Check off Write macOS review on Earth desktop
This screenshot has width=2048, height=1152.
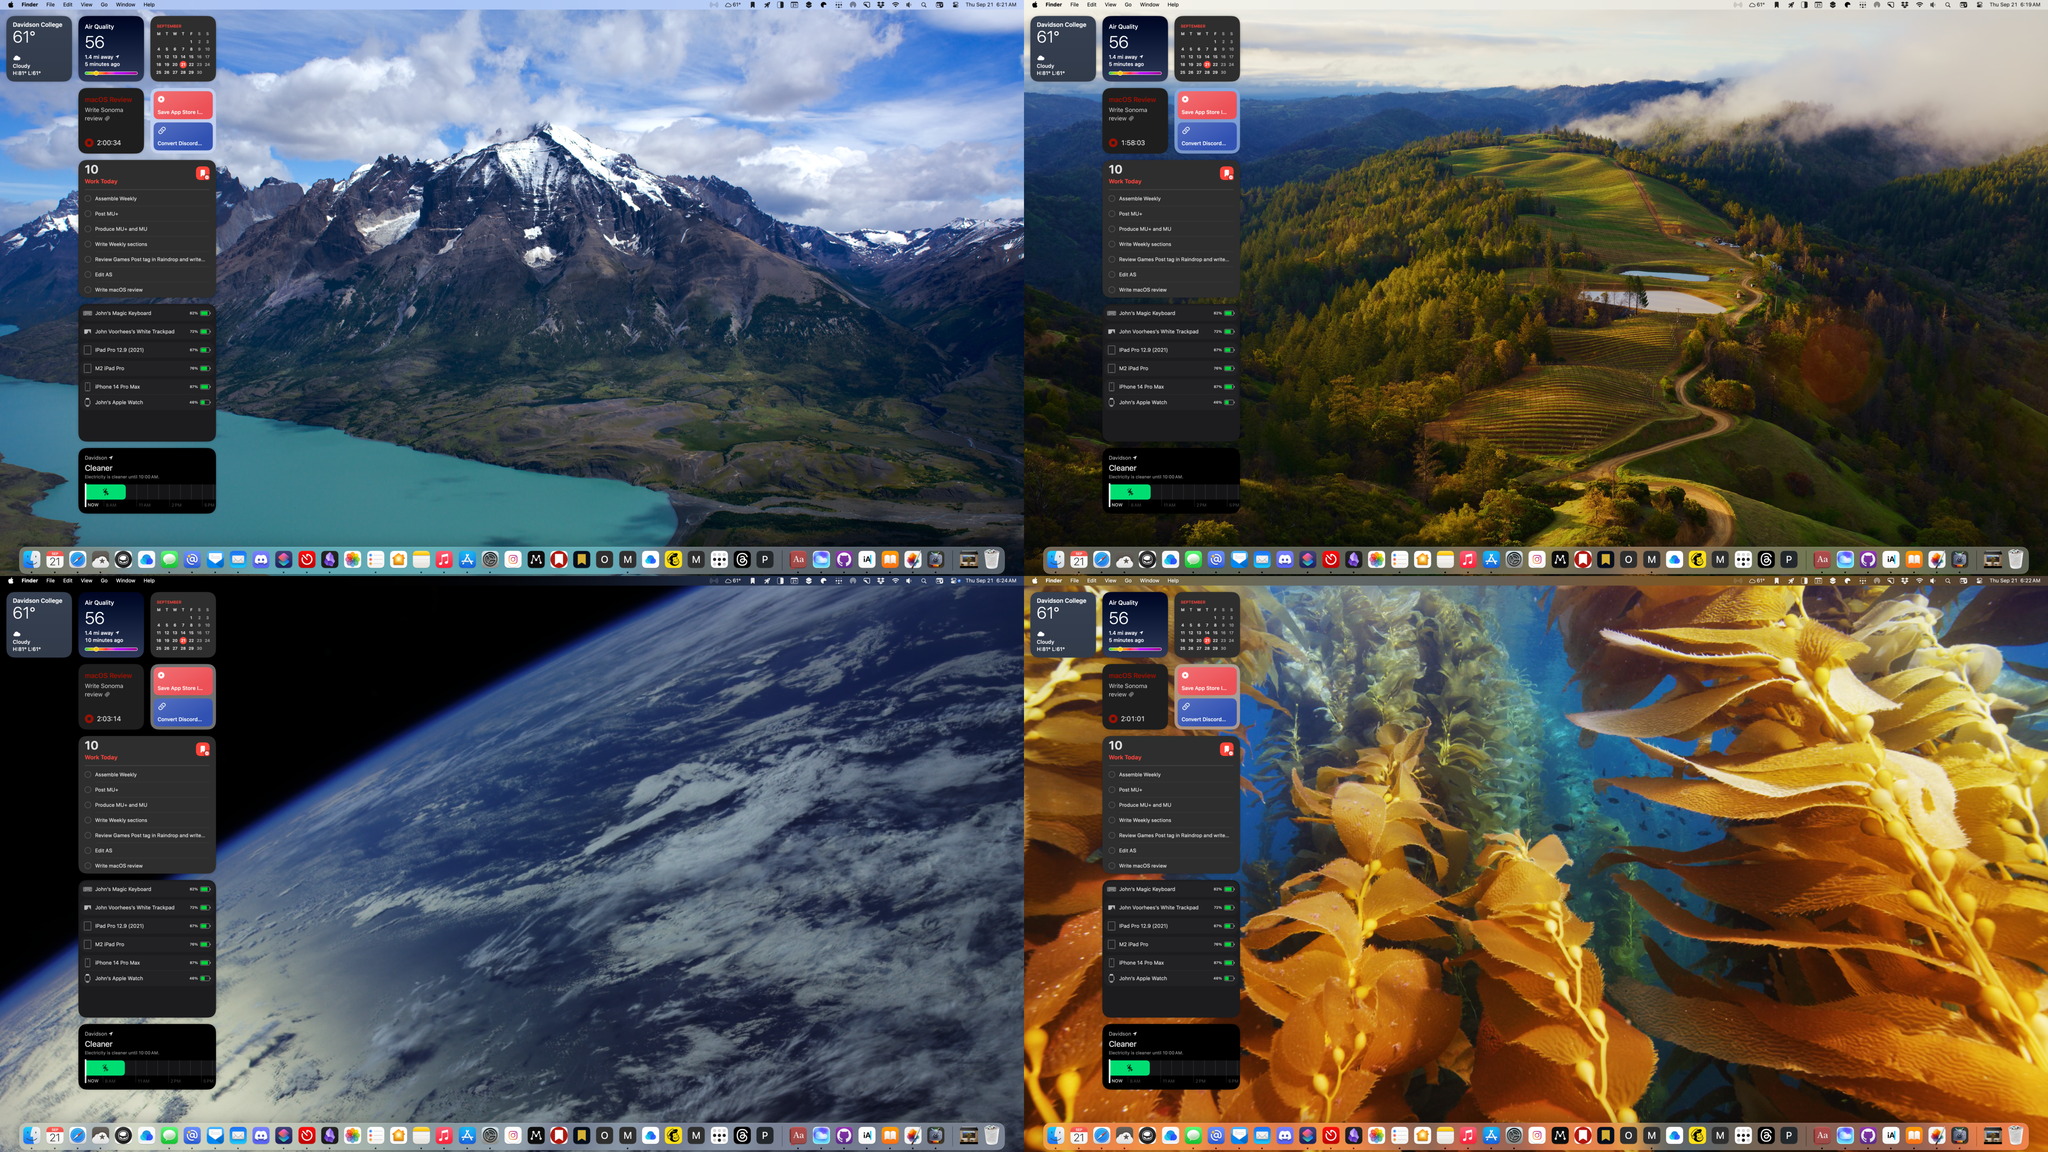pos(88,866)
